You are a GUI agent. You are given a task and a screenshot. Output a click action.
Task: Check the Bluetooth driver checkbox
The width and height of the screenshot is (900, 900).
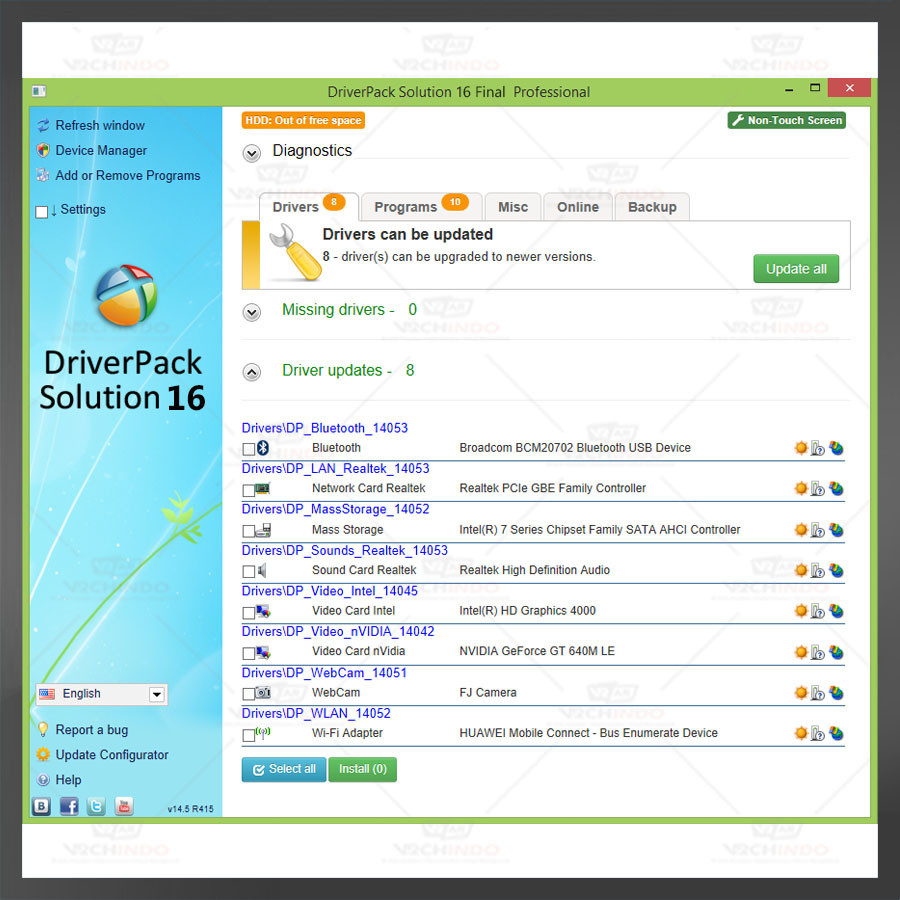[x=249, y=449]
